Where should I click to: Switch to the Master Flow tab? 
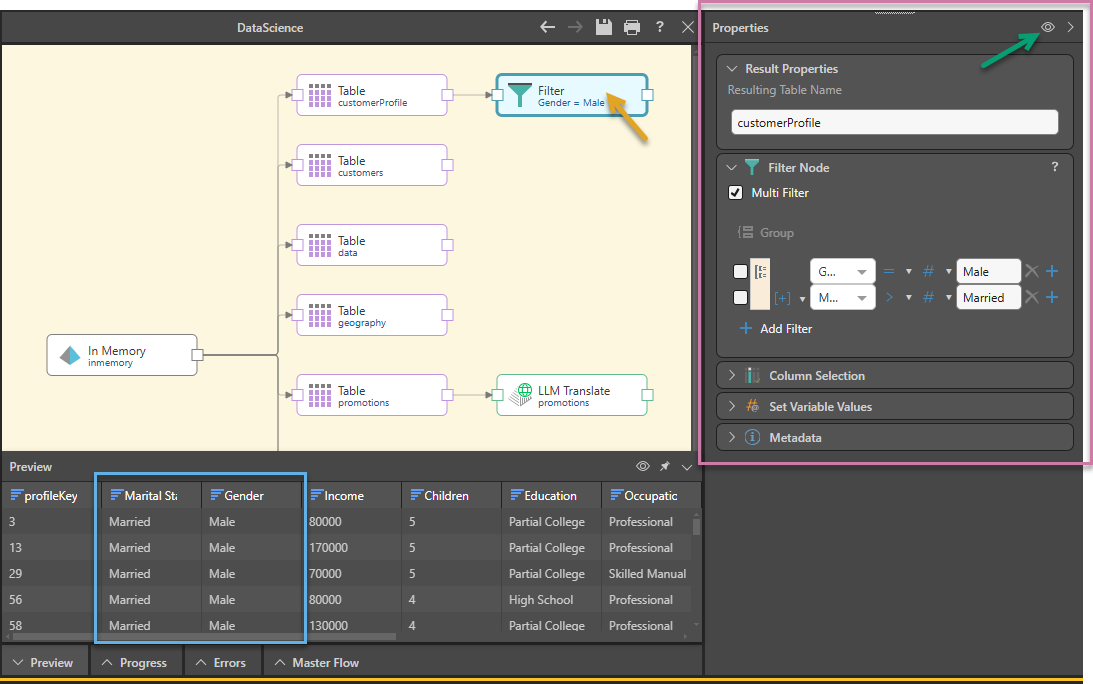(316, 662)
